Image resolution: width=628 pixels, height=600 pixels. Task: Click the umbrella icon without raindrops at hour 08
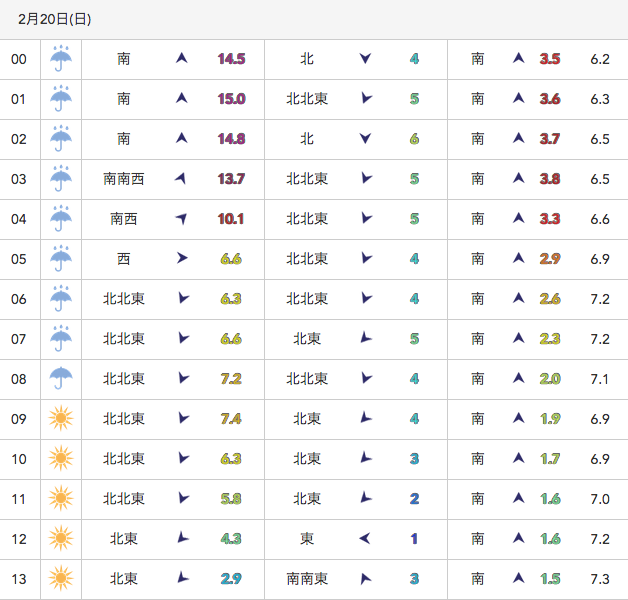pos(61,379)
